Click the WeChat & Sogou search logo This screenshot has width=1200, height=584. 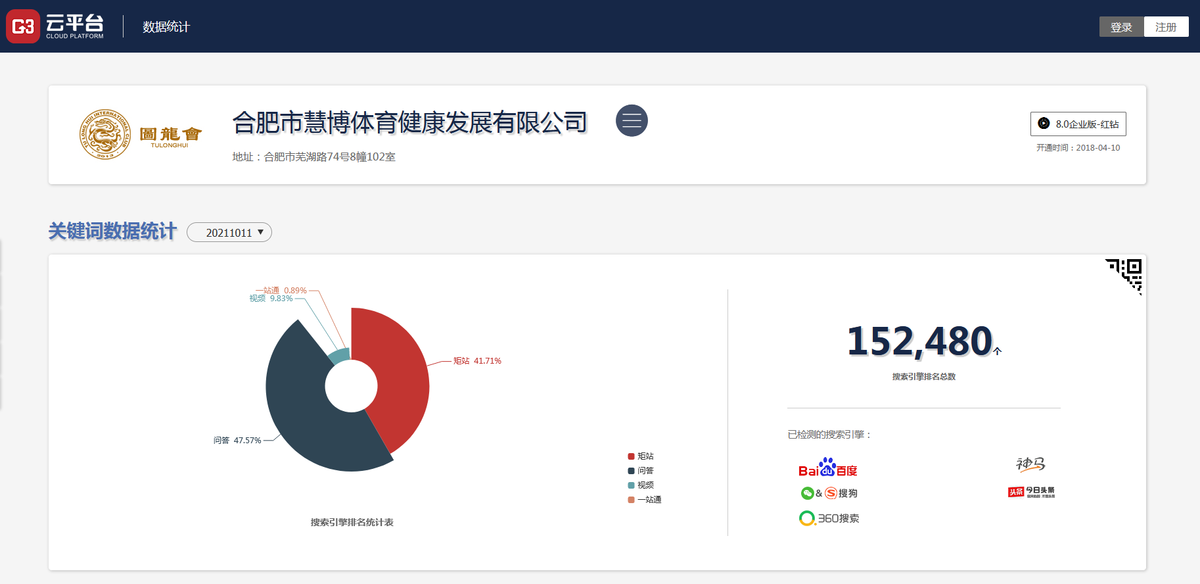(x=829, y=493)
